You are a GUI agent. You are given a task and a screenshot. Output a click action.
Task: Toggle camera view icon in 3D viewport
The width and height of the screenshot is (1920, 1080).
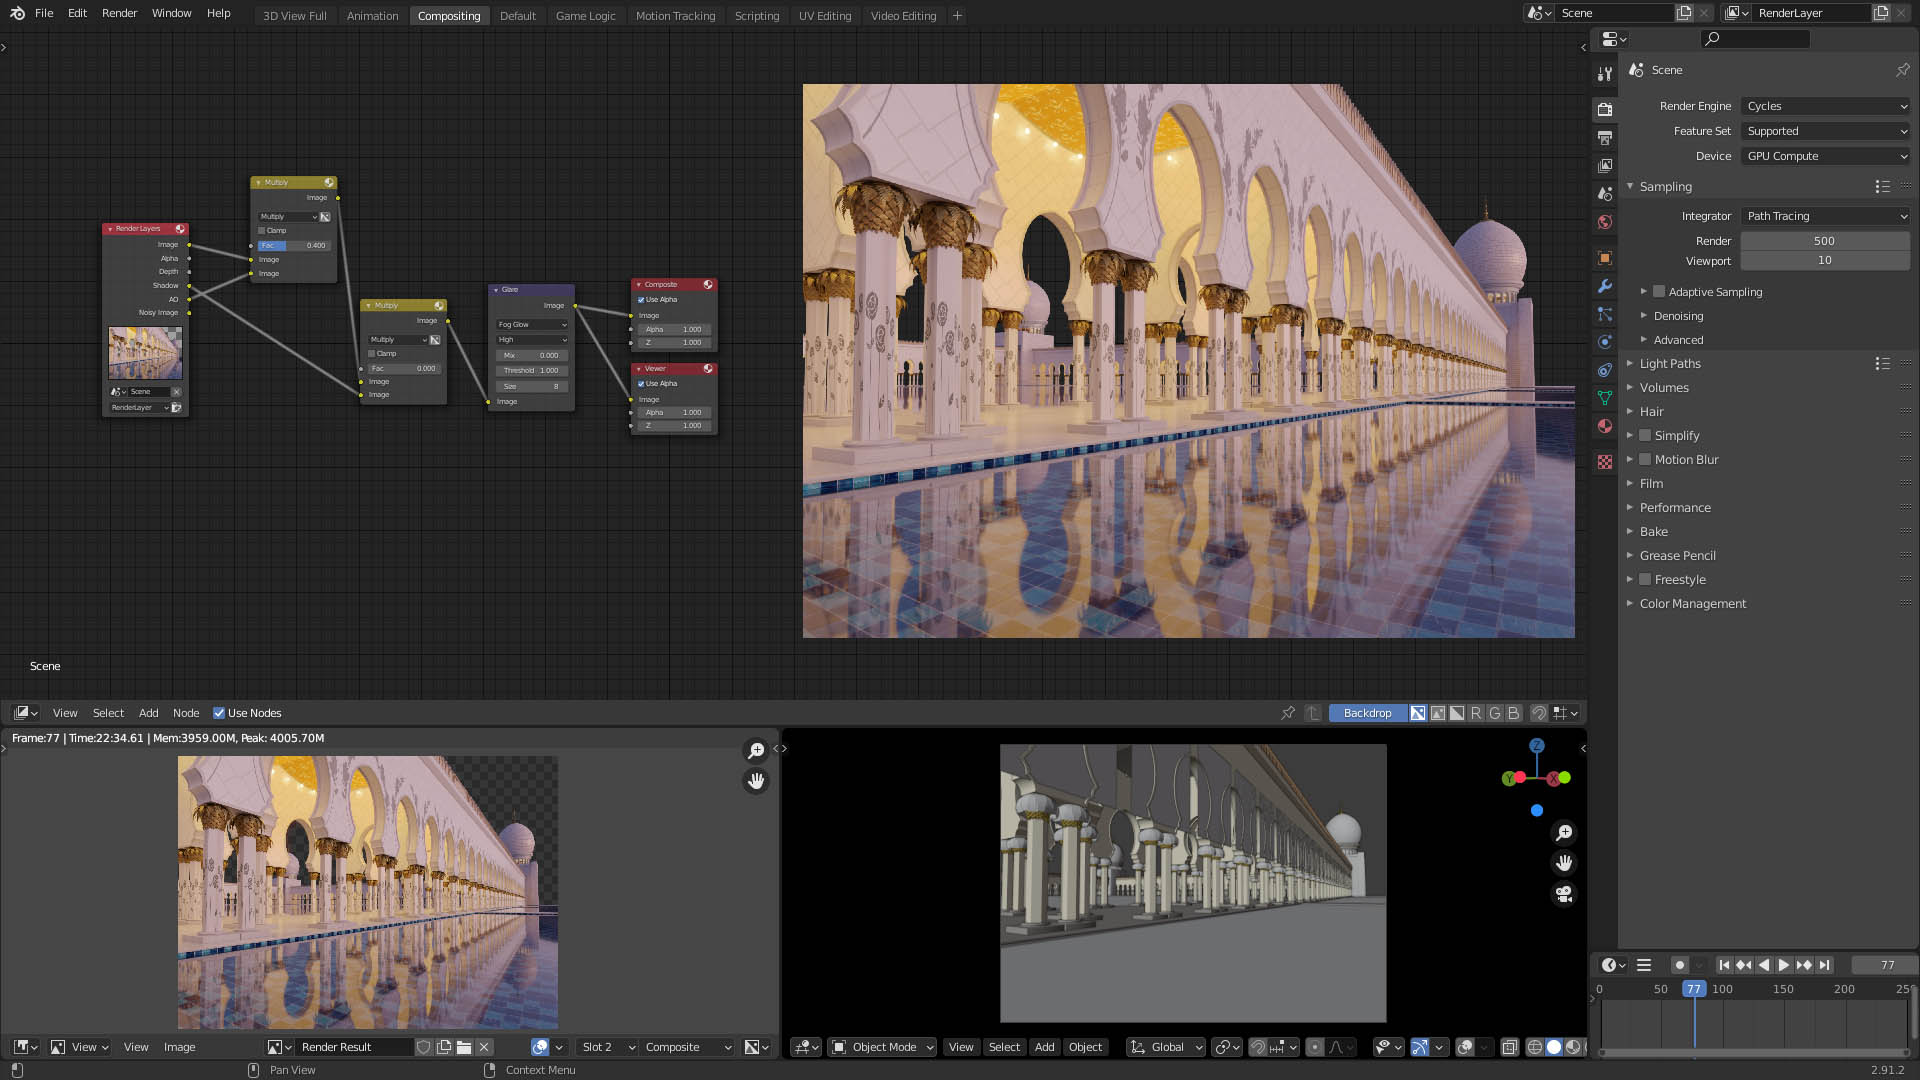point(1564,894)
